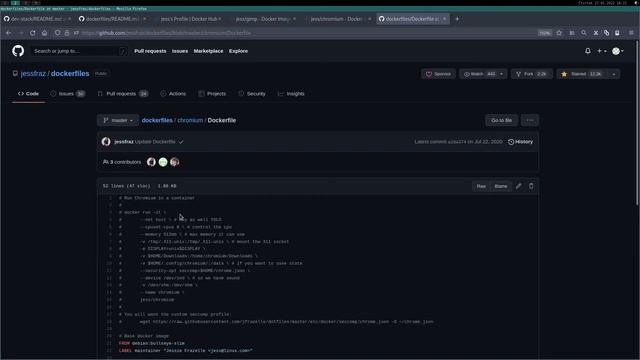
Task: Click the page vertical scrollbar
Action: click(637, 122)
